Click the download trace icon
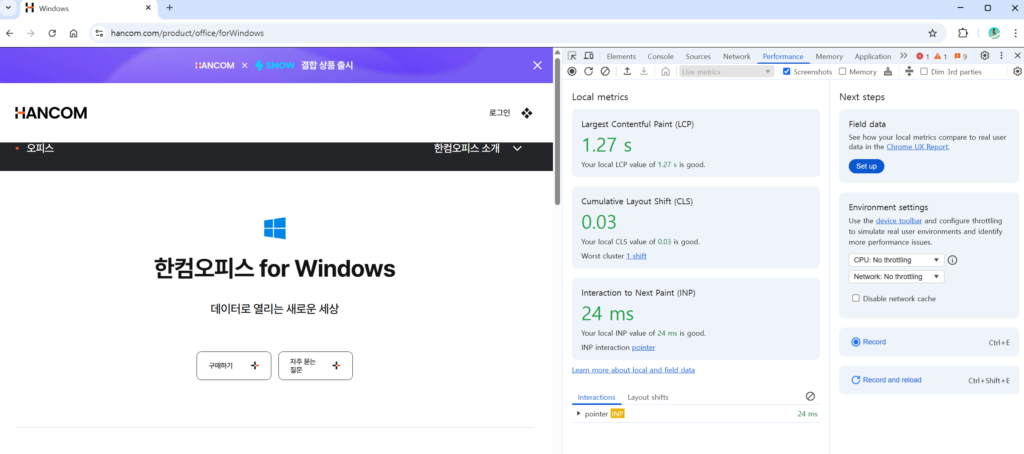 tap(643, 72)
